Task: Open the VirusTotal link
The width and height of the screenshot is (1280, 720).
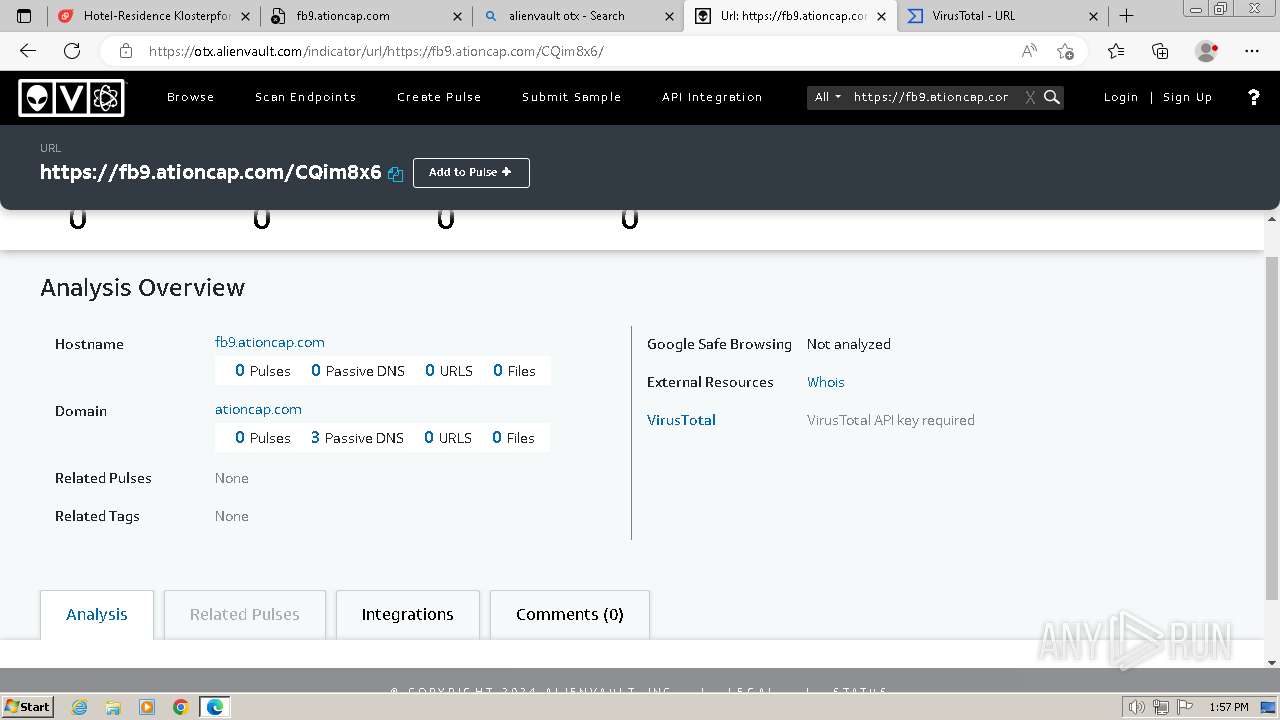Action: click(x=681, y=420)
